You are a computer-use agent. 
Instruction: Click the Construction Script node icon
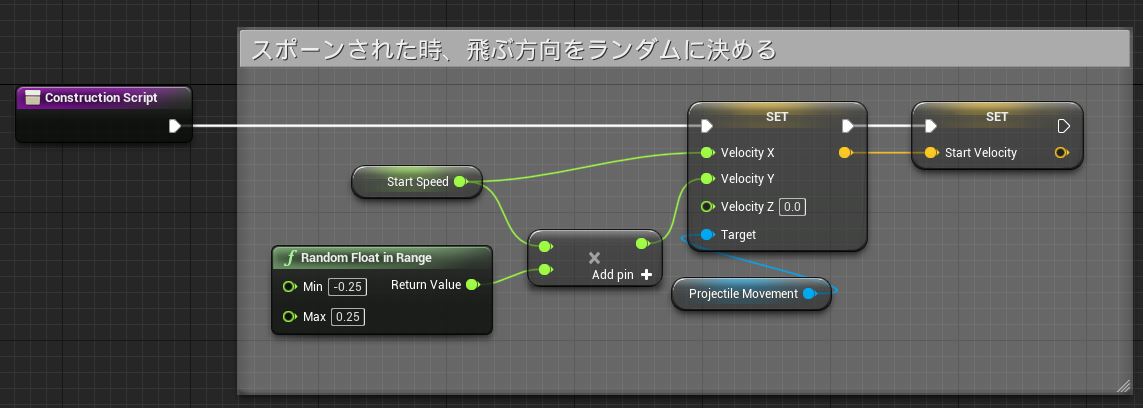click(x=32, y=98)
